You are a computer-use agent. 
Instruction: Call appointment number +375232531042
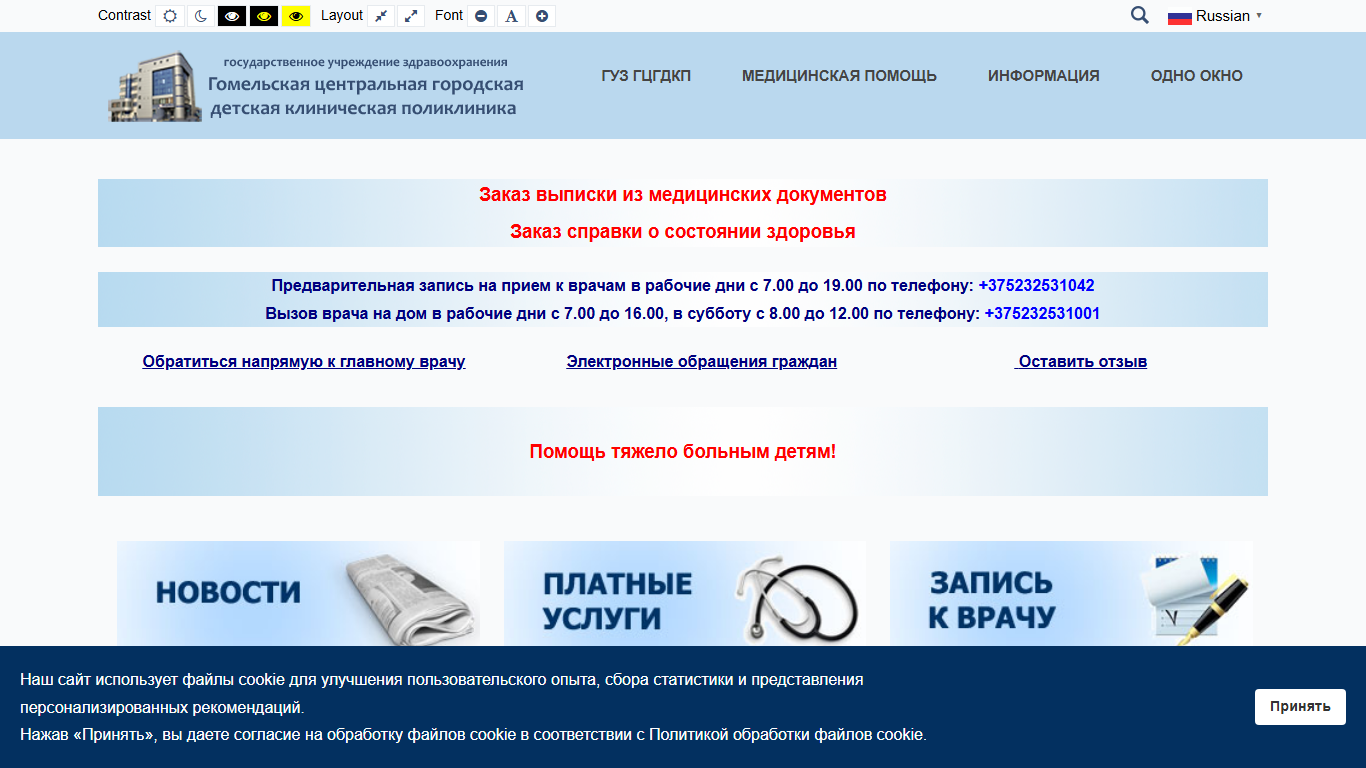tap(1036, 285)
